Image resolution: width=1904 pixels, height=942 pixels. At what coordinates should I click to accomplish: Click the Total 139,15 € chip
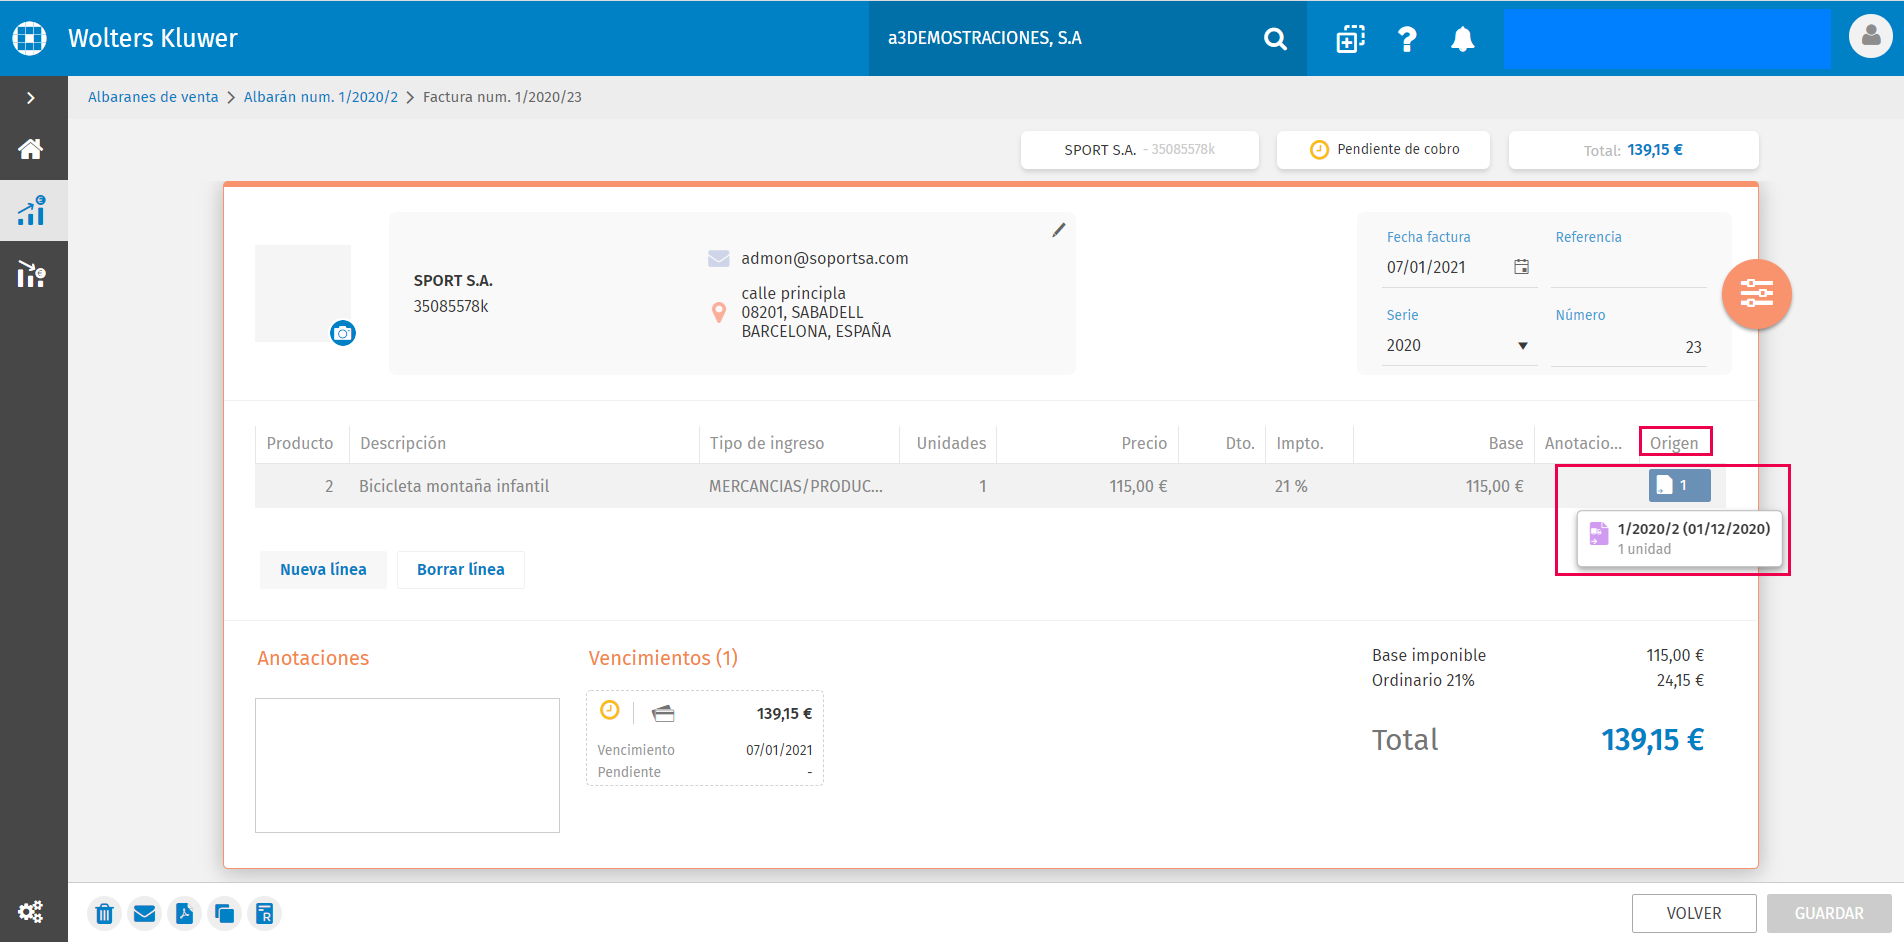click(1633, 150)
